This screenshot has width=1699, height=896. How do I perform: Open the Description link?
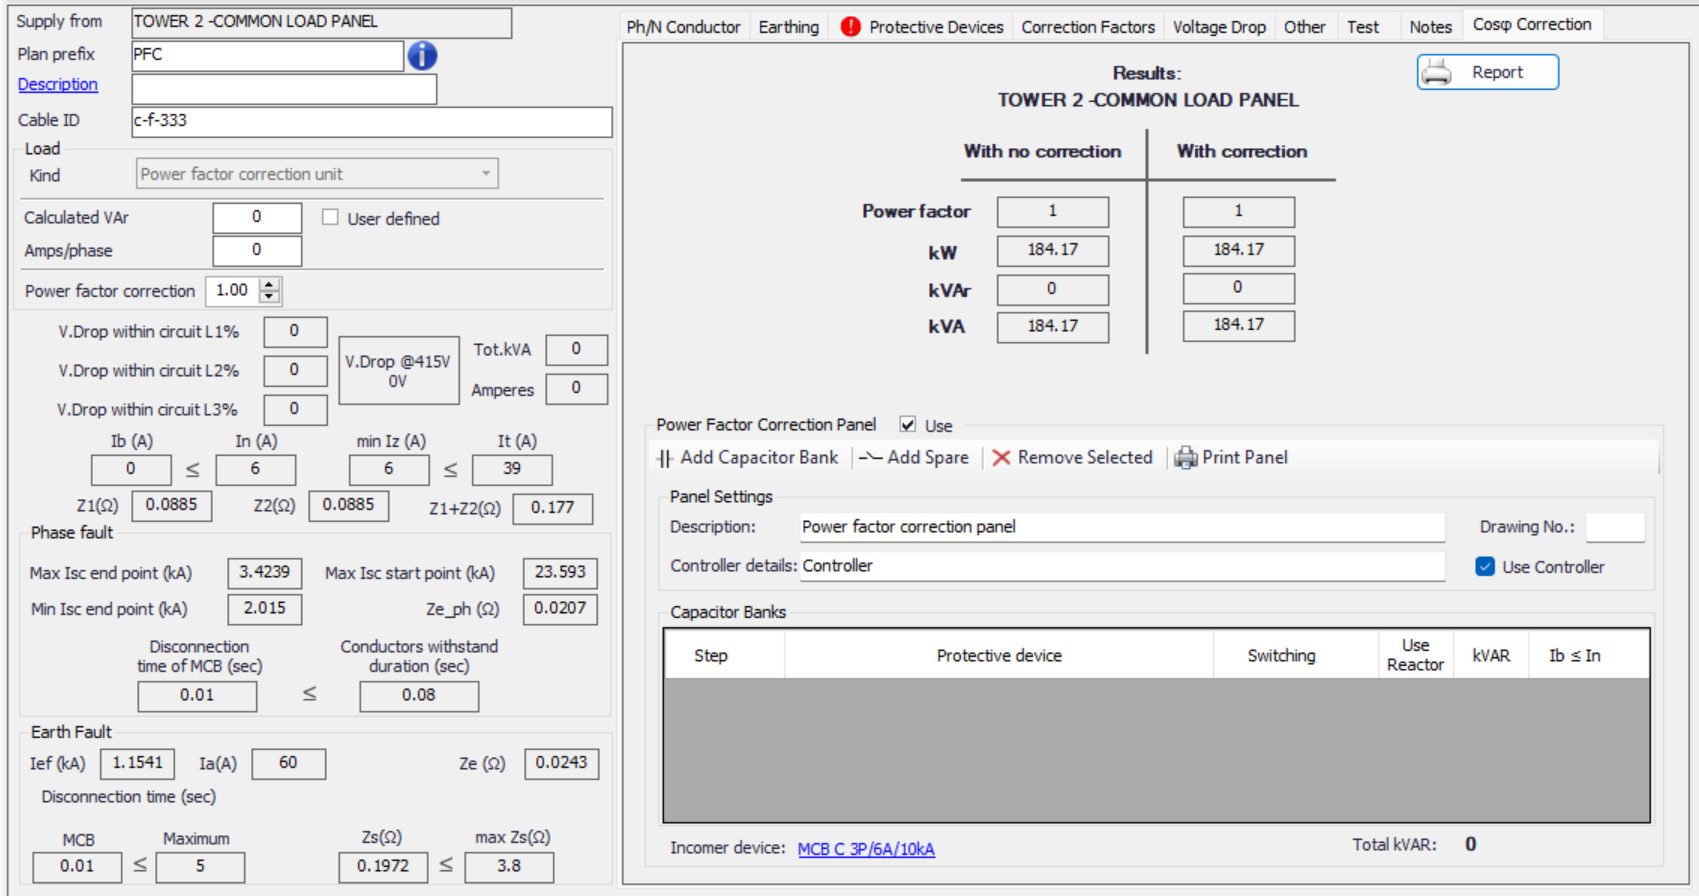point(58,85)
